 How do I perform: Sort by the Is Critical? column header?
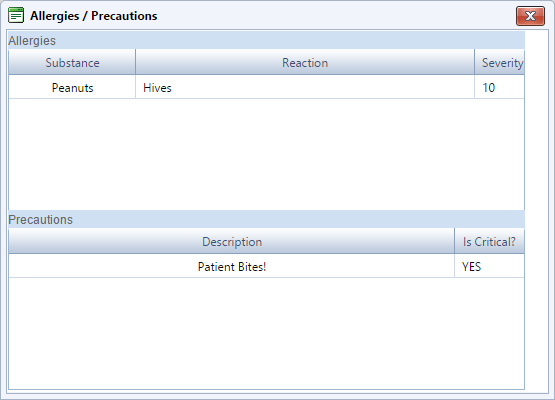(490, 241)
